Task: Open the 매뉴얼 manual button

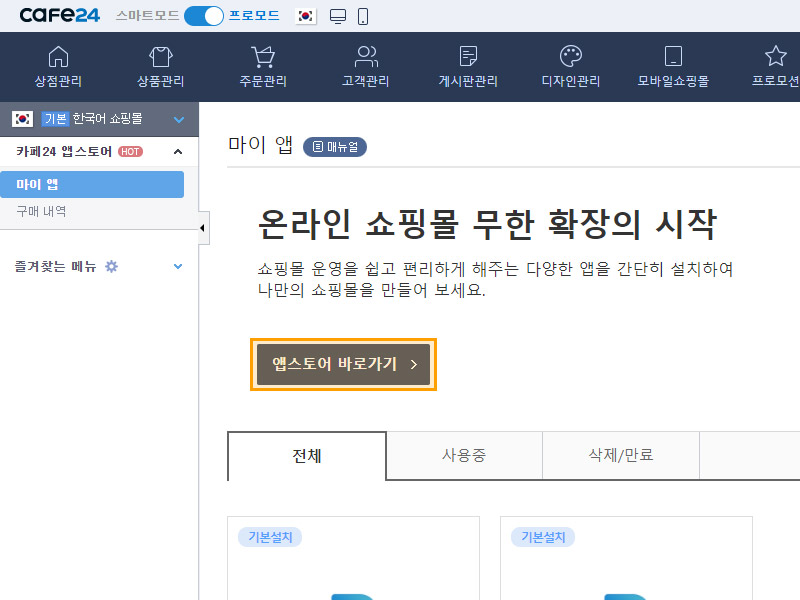Action: [335, 147]
